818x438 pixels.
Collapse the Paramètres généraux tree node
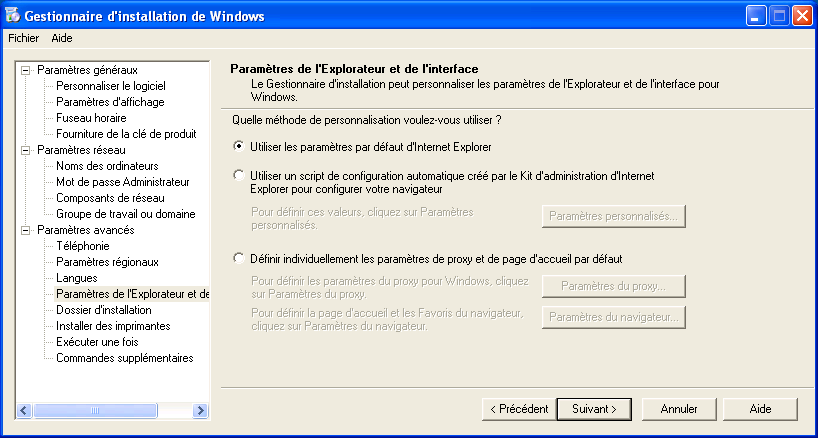click(x=25, y=70)
